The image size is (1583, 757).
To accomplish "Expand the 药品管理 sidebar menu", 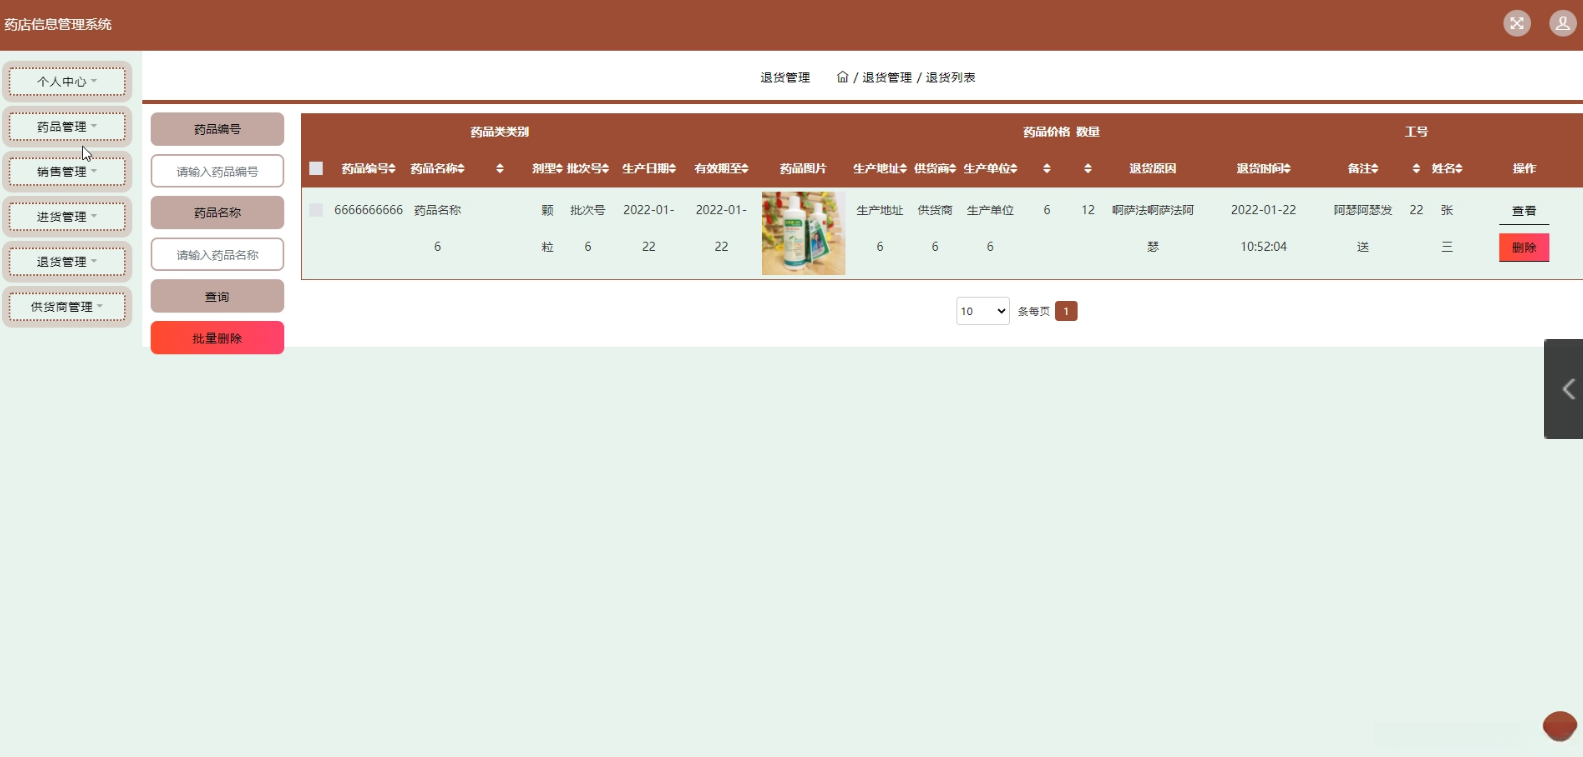I will pos(67,127).
